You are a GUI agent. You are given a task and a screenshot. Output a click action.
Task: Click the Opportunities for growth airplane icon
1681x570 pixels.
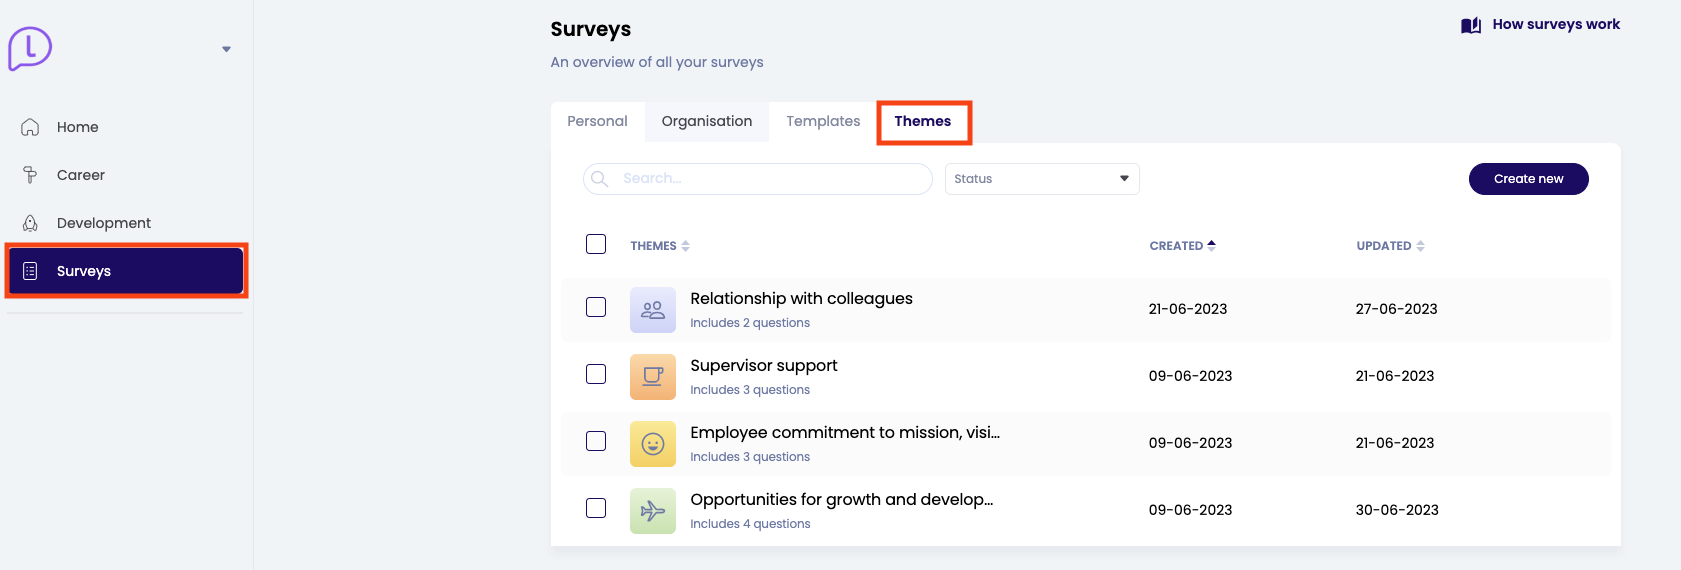coord(653,511)
